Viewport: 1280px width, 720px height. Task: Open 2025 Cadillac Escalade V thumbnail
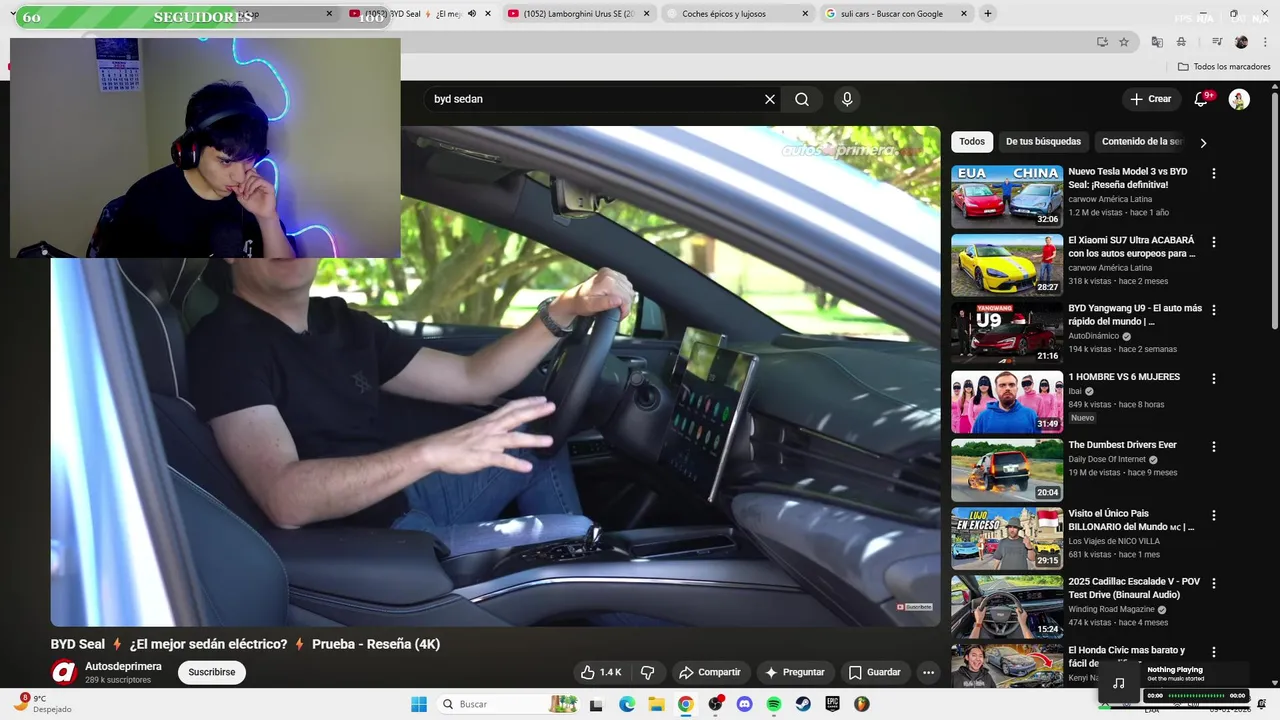(1006, 607)
